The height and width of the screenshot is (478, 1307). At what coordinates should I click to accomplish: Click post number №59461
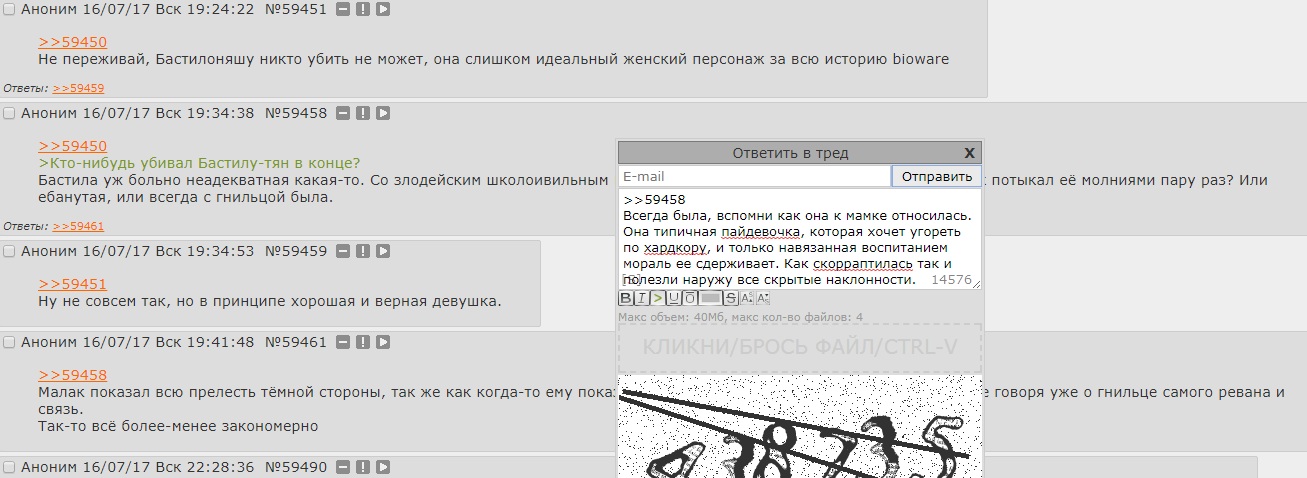(x=296, y=342)
